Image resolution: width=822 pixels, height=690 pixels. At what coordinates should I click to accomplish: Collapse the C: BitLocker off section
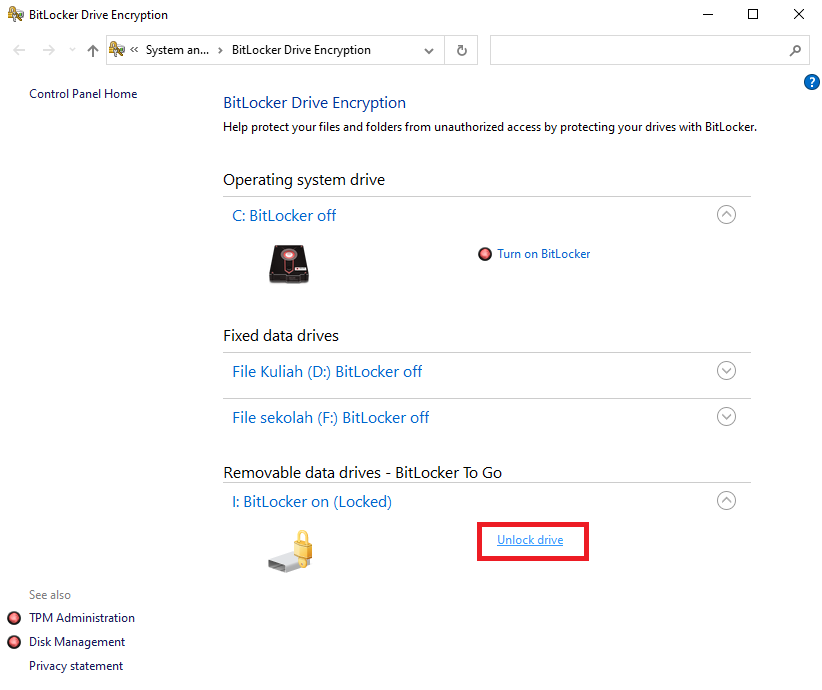click(x=726, y=214)
